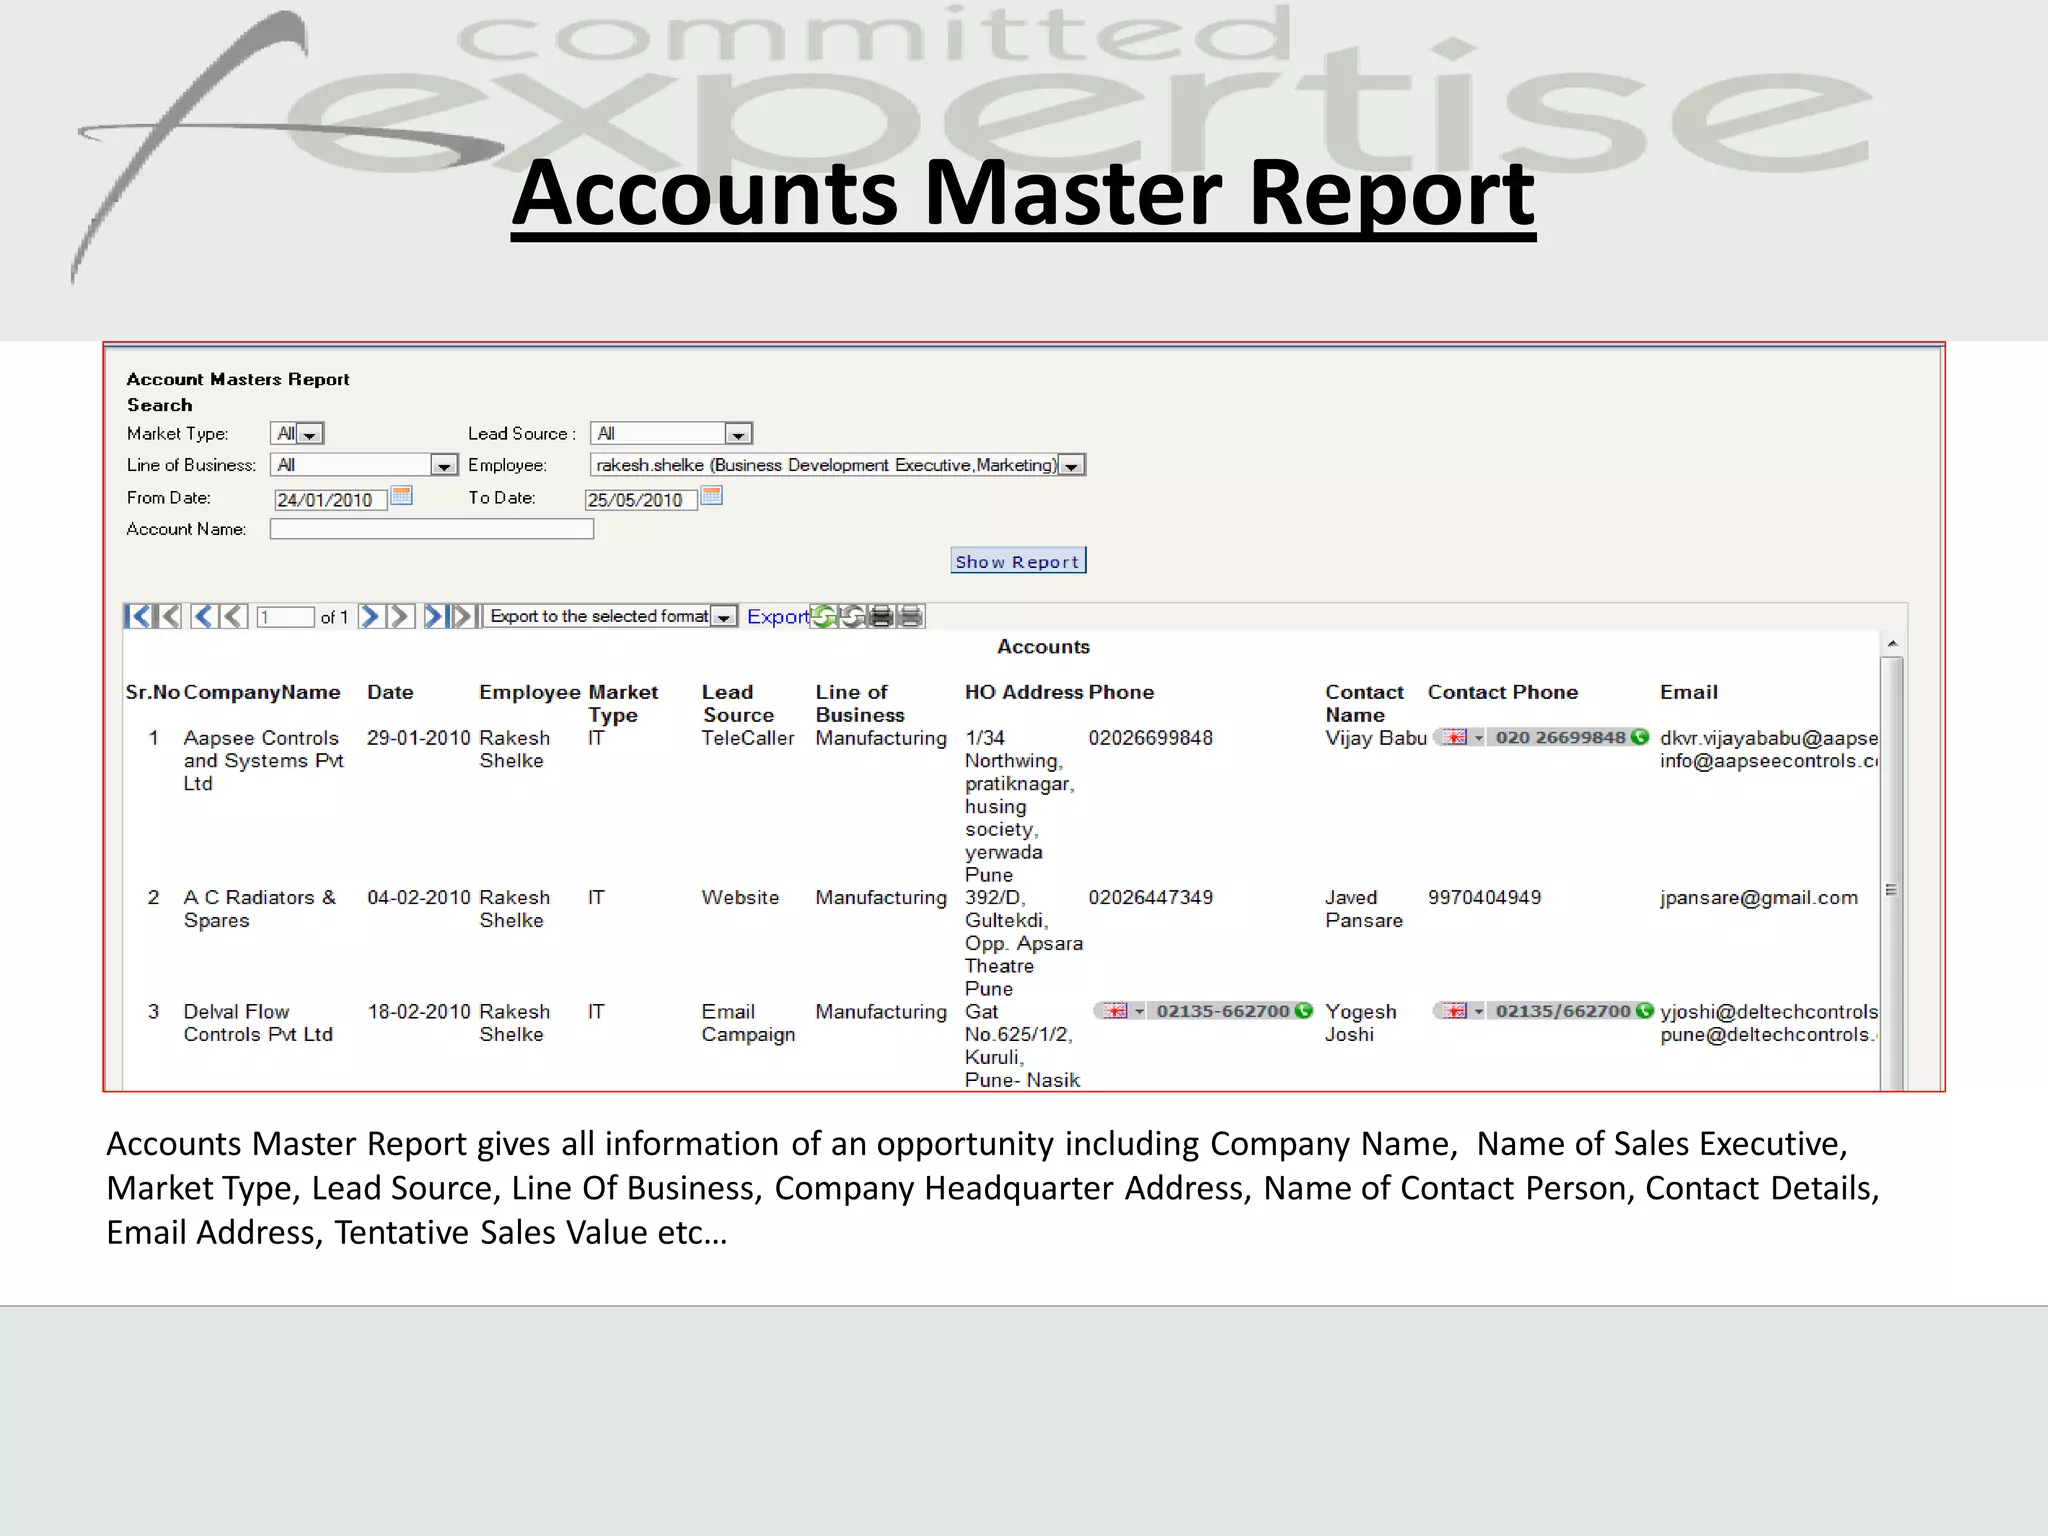Click call icon next to 02135/662700
Screen dimensions: 2048x1536
click(x=1643, y=1011)
